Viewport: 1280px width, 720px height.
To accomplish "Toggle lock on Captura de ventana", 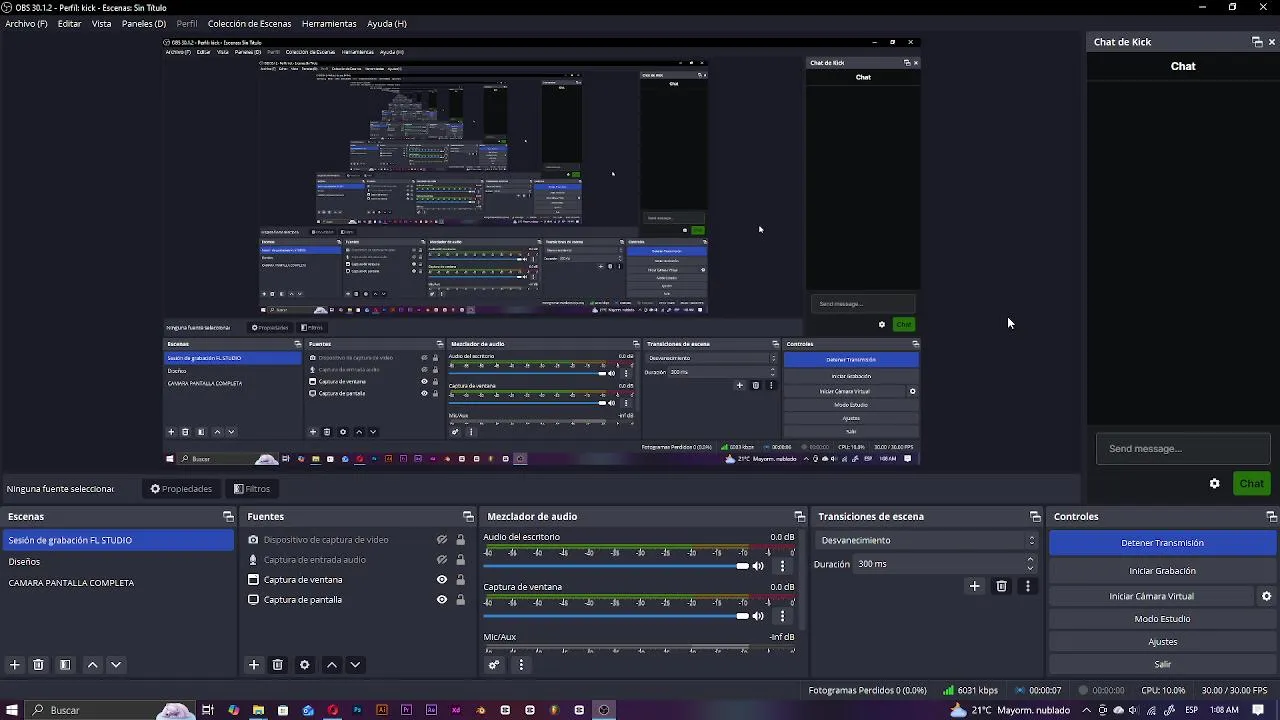I will [x=460, y=580].
